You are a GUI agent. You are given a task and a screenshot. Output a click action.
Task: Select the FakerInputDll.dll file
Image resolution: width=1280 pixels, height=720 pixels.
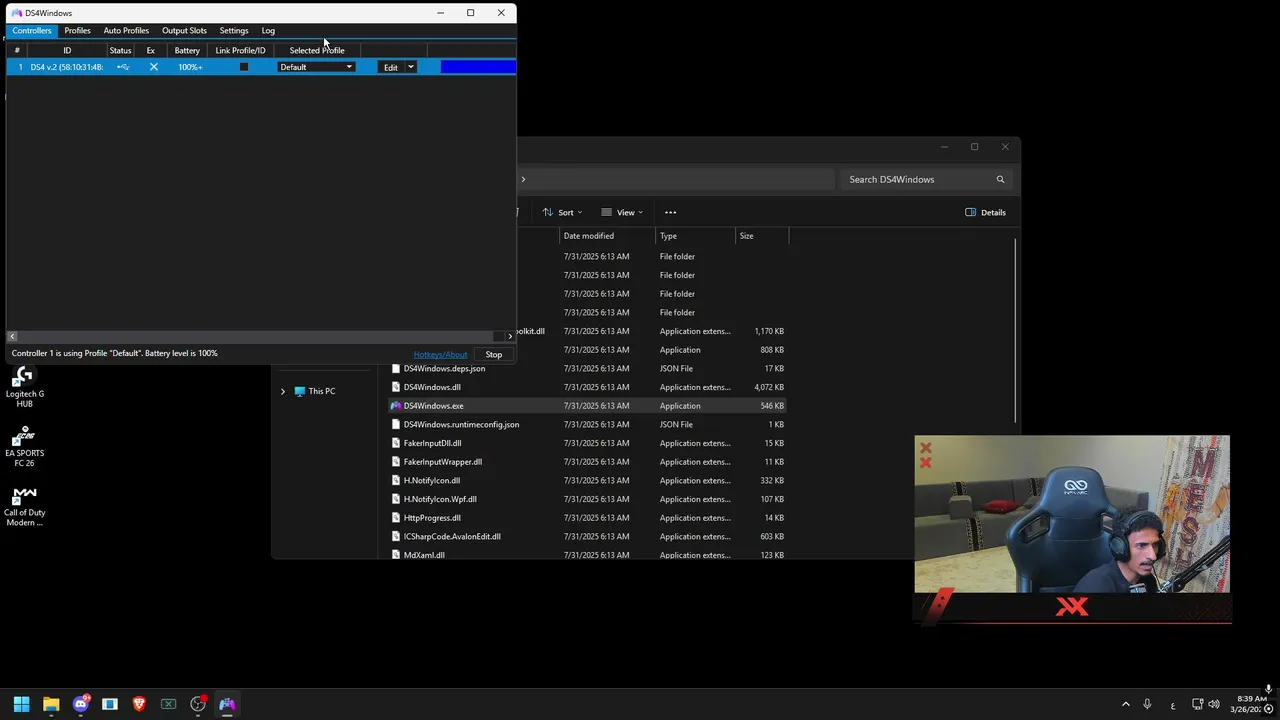click(x=587, y=443)
